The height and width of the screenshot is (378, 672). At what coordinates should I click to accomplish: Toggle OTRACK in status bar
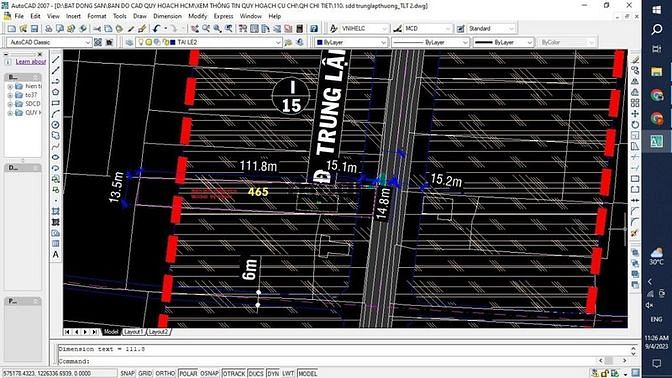tap(234, 373)
